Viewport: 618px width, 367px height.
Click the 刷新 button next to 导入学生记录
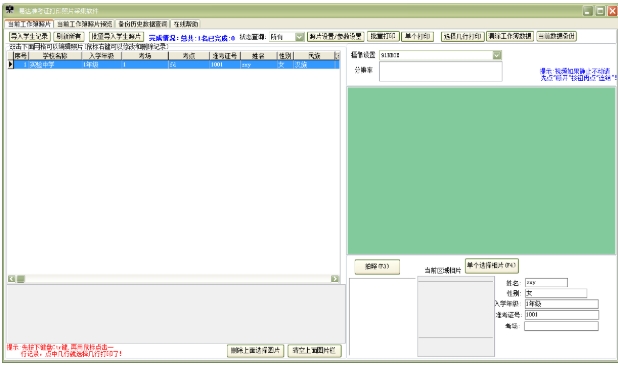(69, 36)
